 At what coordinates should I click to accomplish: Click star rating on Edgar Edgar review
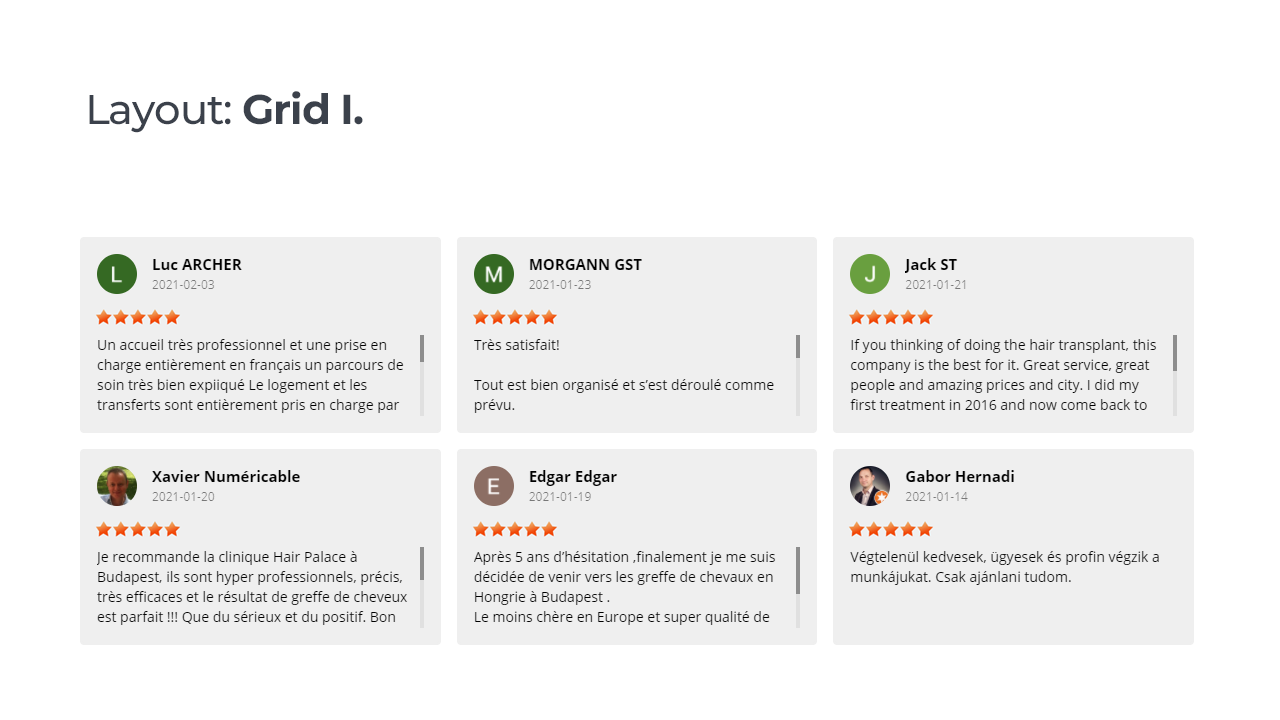pyautogui.click(x=515, y=529)
